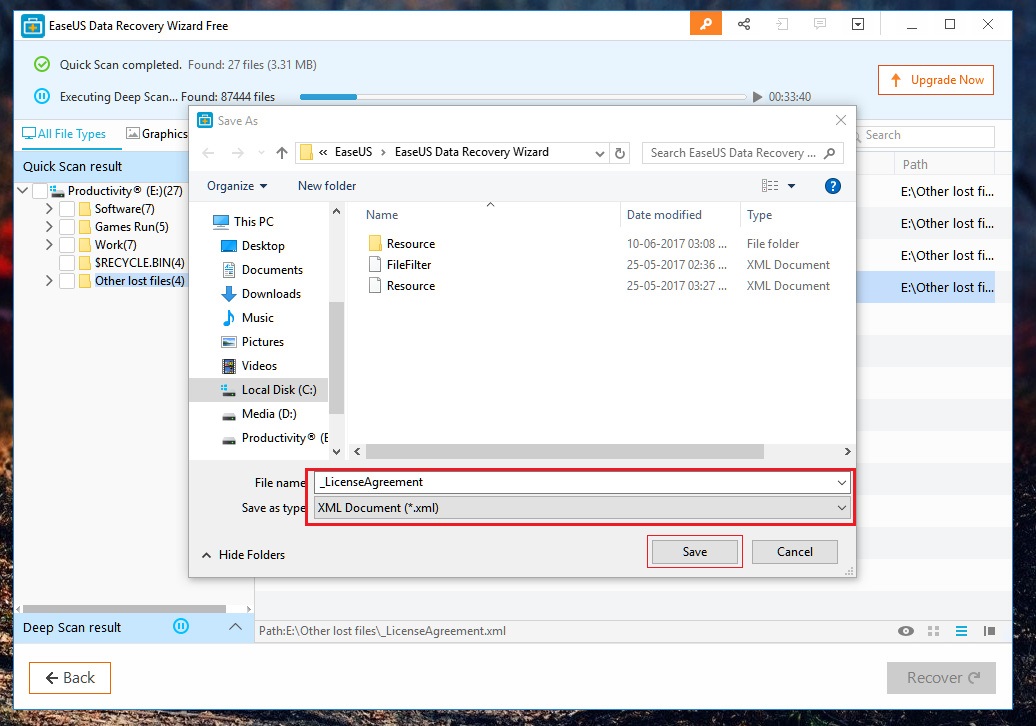Go up one folder level arrow
The image size is (1036, 726).
282,153
